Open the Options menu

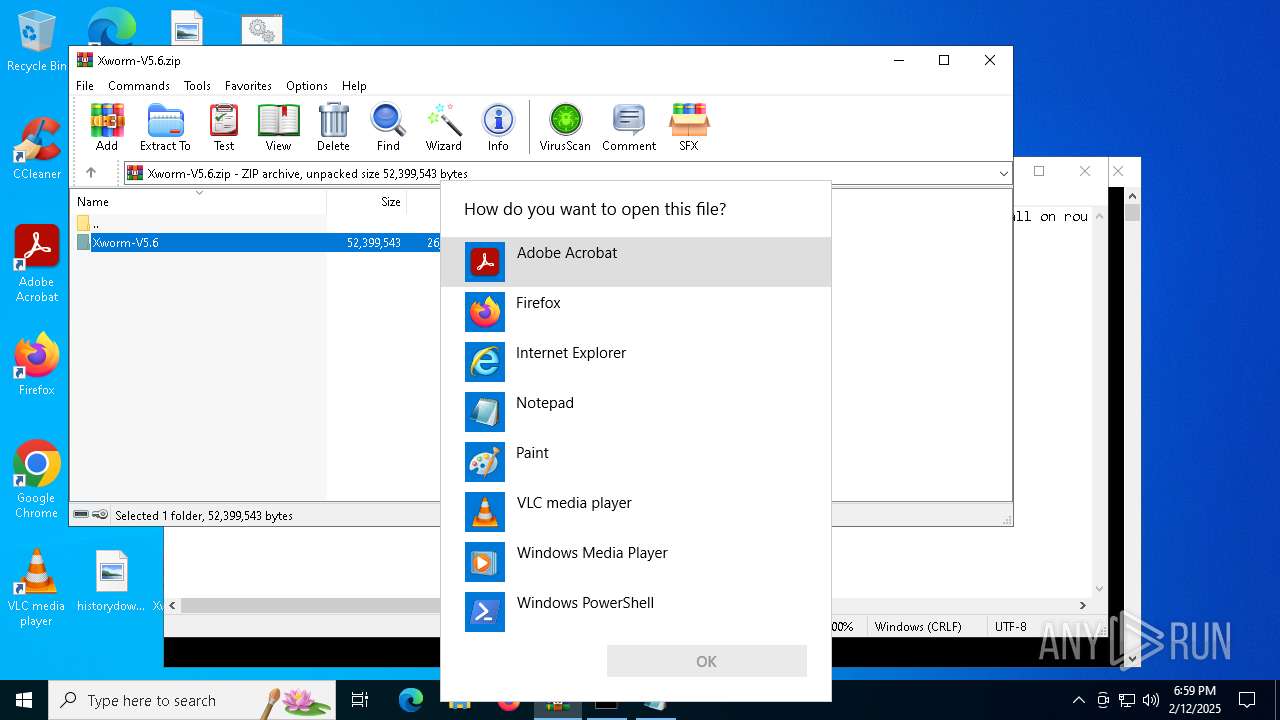pyautogui.click(x=307, y=86)
